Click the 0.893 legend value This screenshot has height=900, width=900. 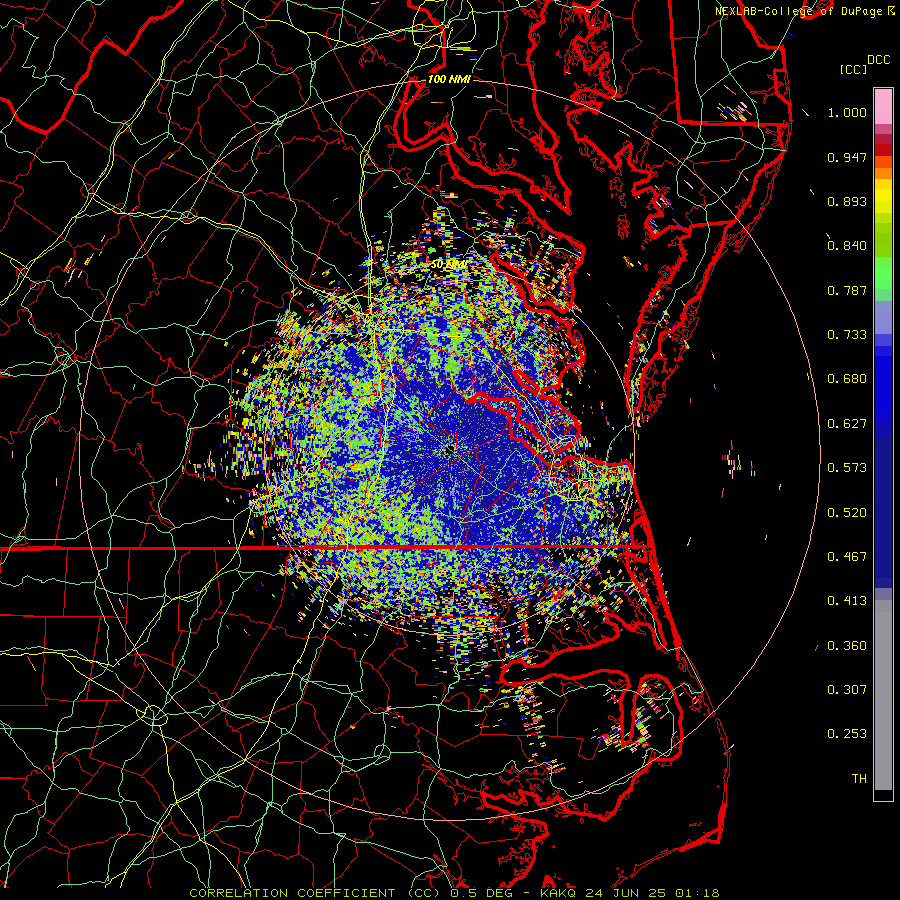click(847, 201)
